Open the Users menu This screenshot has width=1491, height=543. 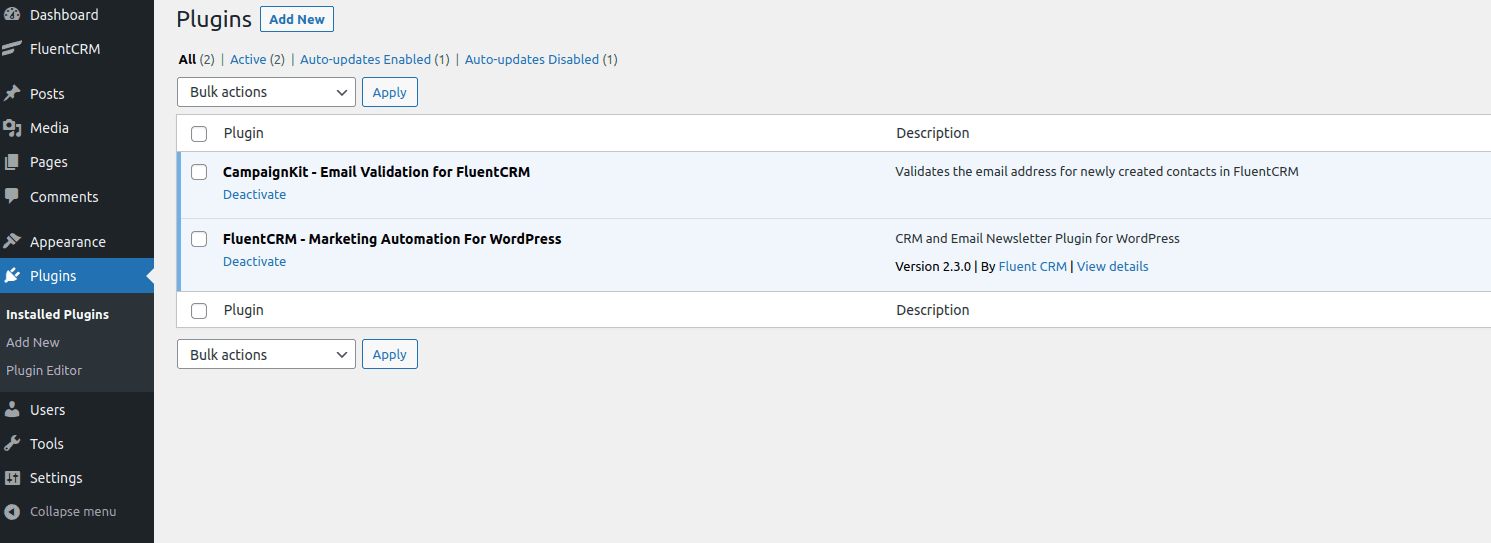77,410
